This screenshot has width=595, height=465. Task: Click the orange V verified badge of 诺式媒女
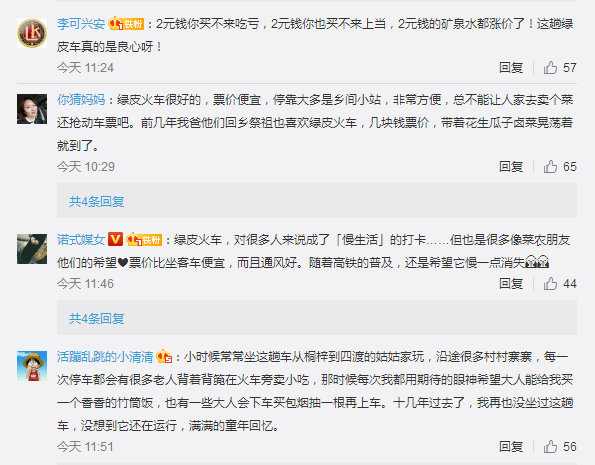click(x=115, y=240)
